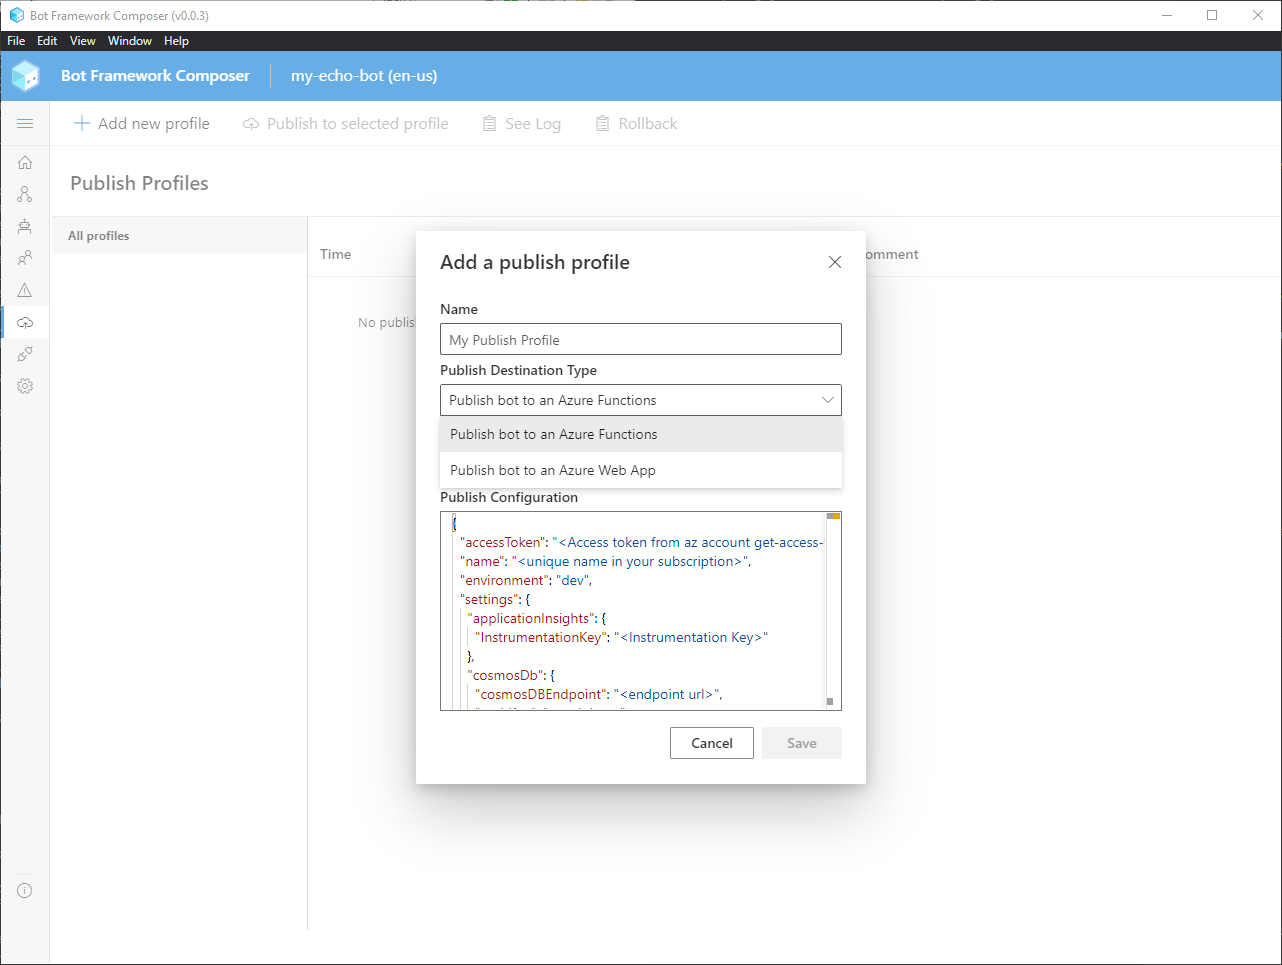1282x965 pixels.
Task: Click the "applicationInsights" line in editor
Action: [x=536, y=618]
